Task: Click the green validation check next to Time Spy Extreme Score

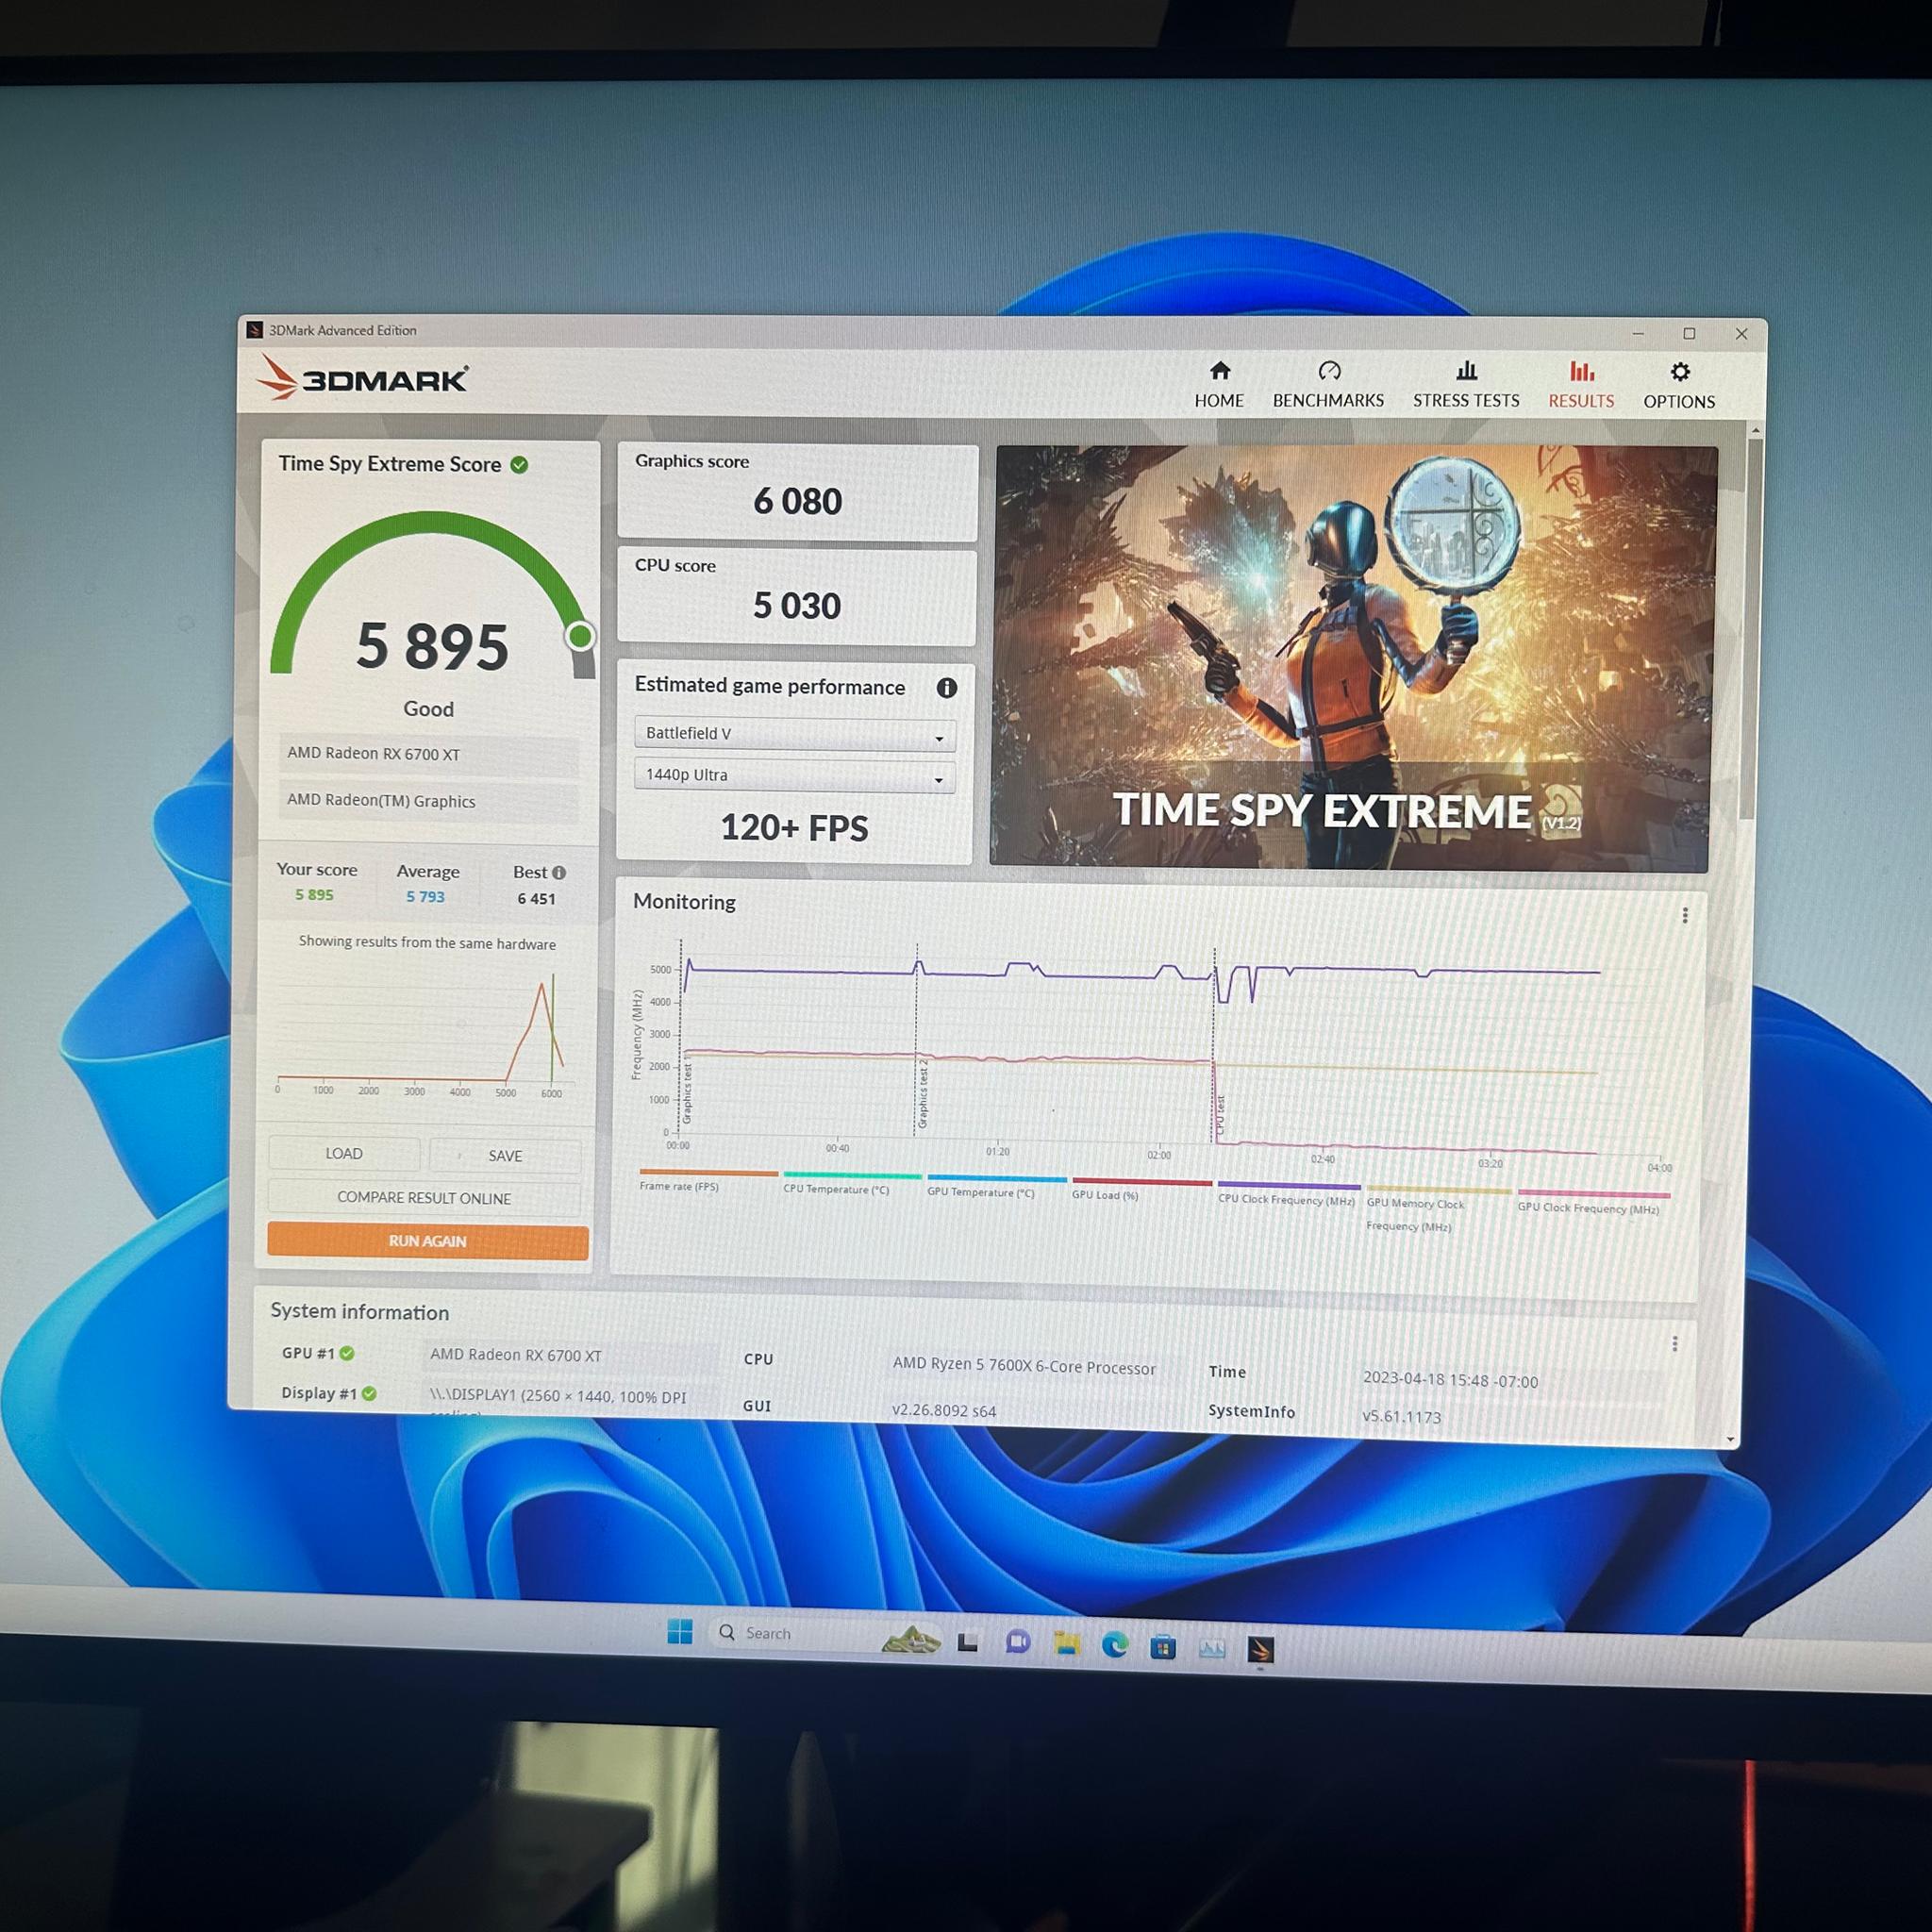Action: click(519, 465)
